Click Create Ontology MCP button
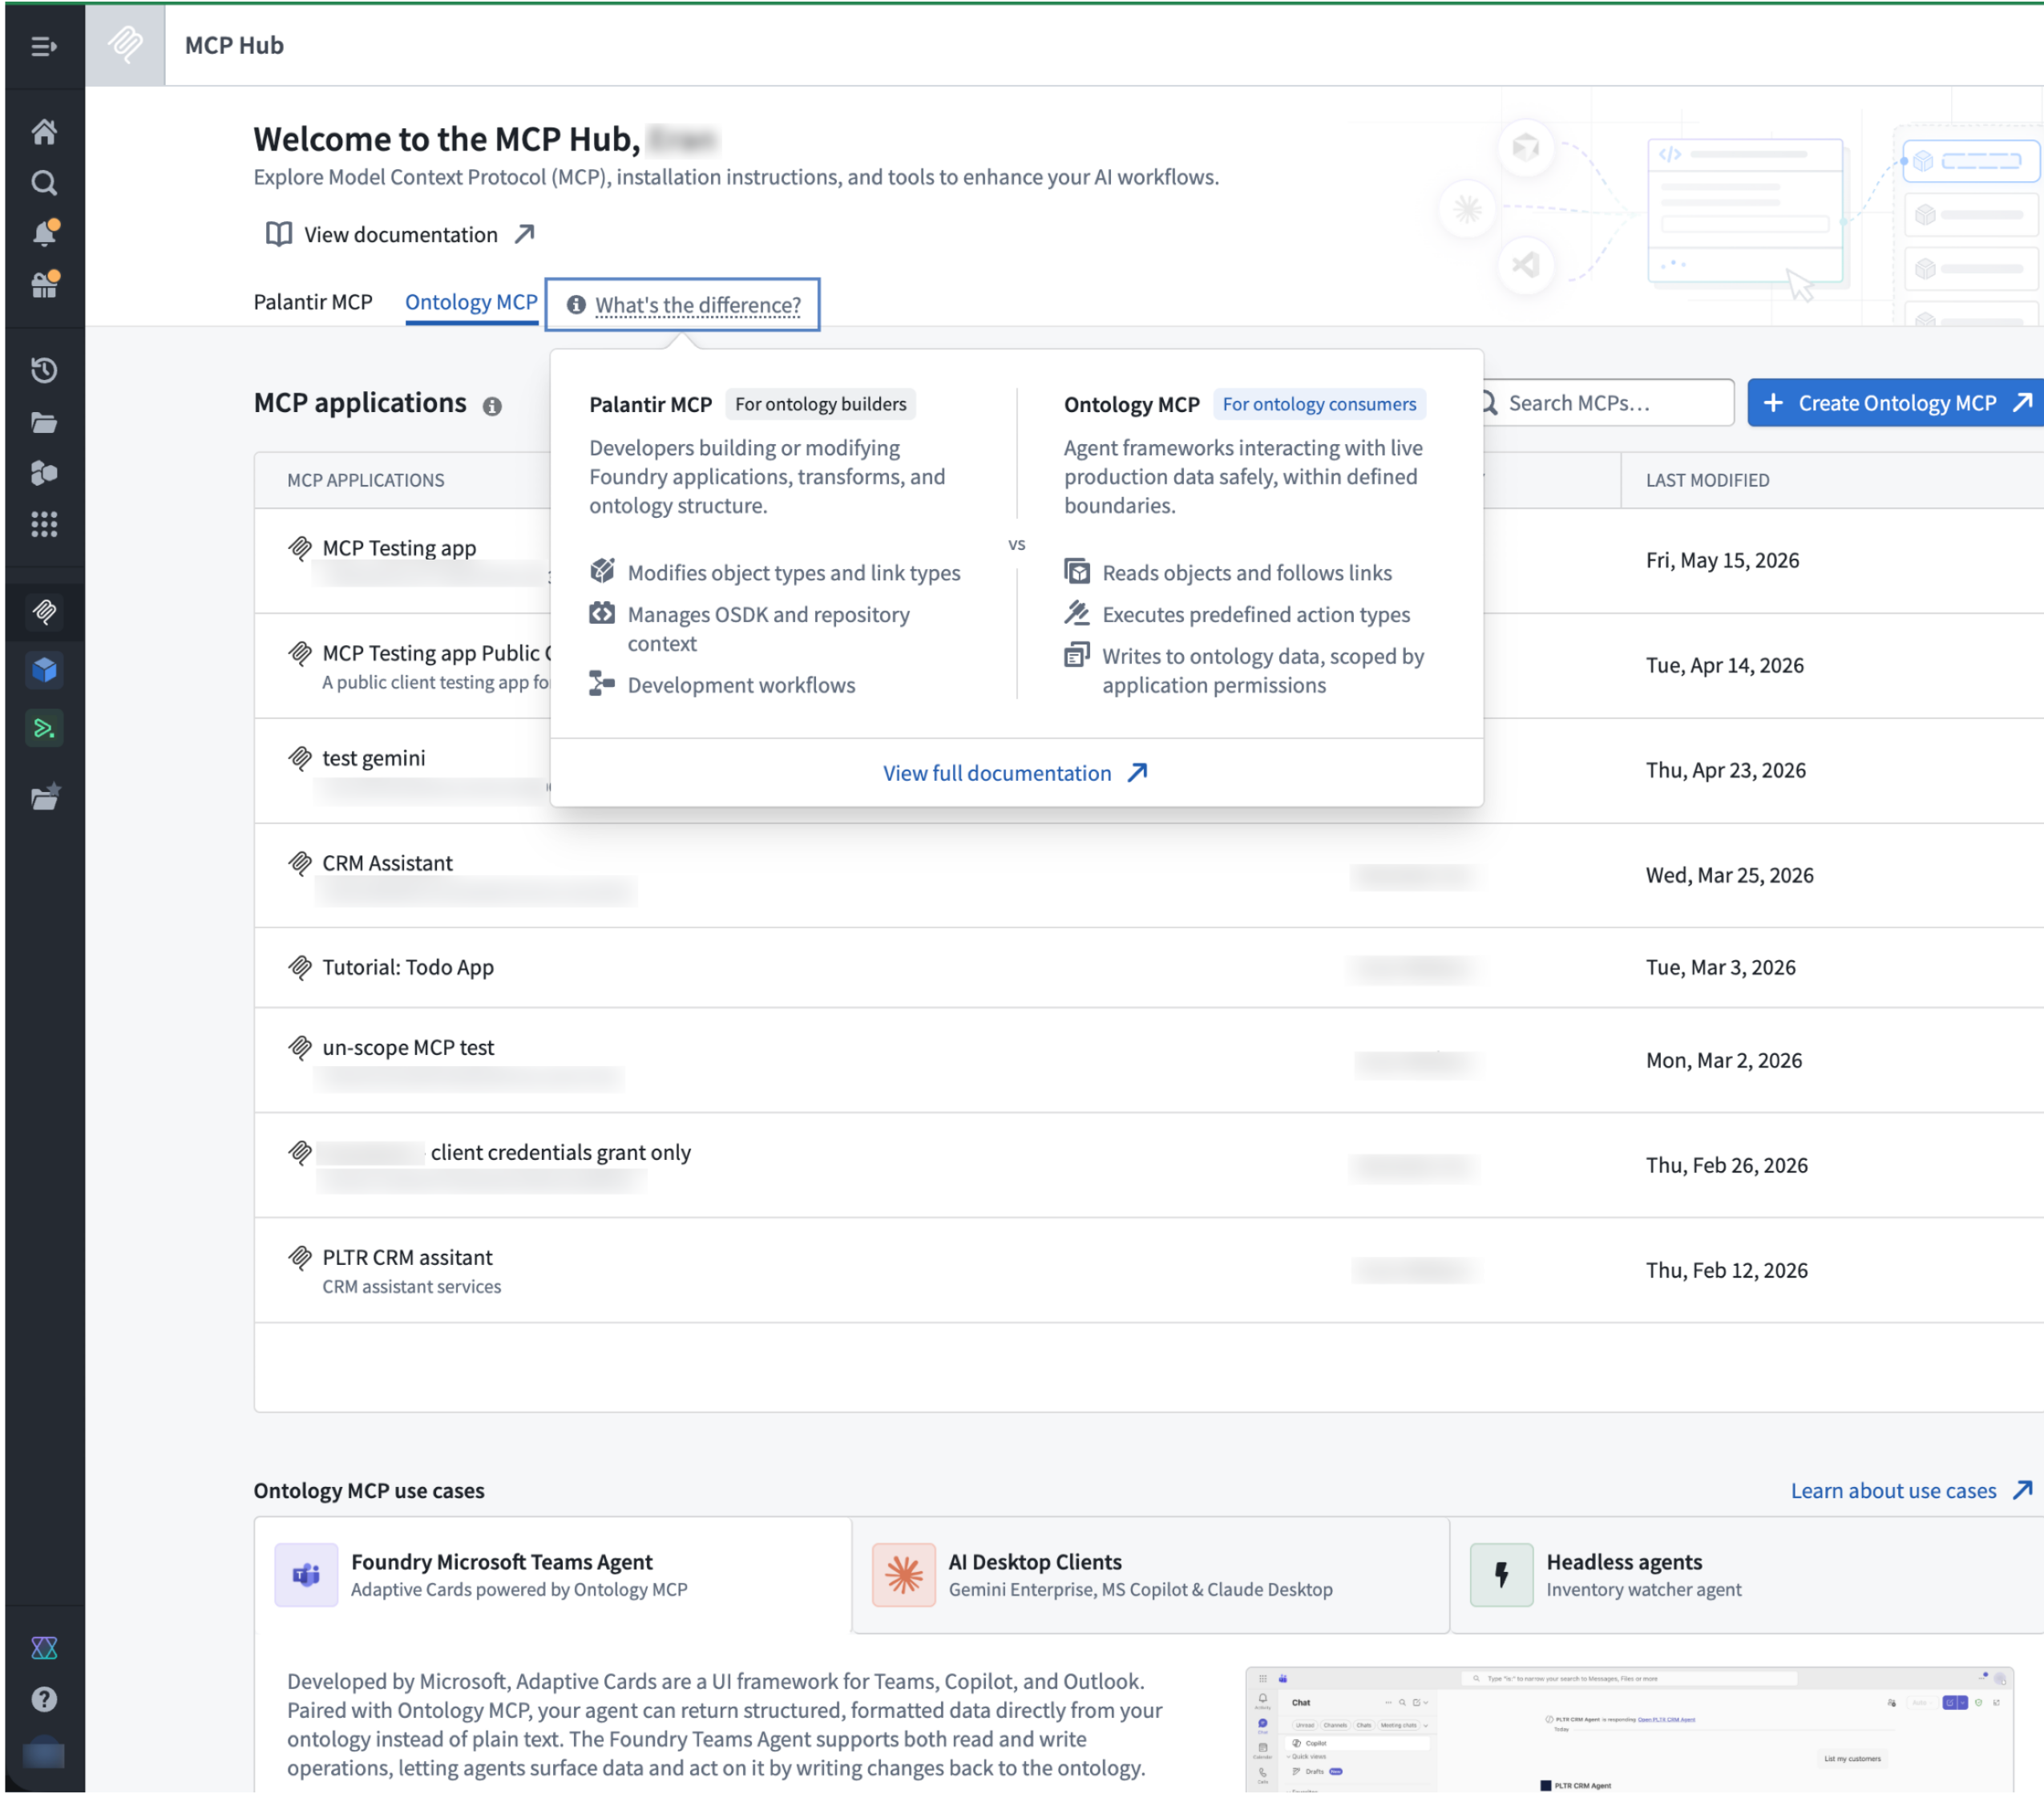This screenshot has height=1794, width=2044. click(1896, 403)
